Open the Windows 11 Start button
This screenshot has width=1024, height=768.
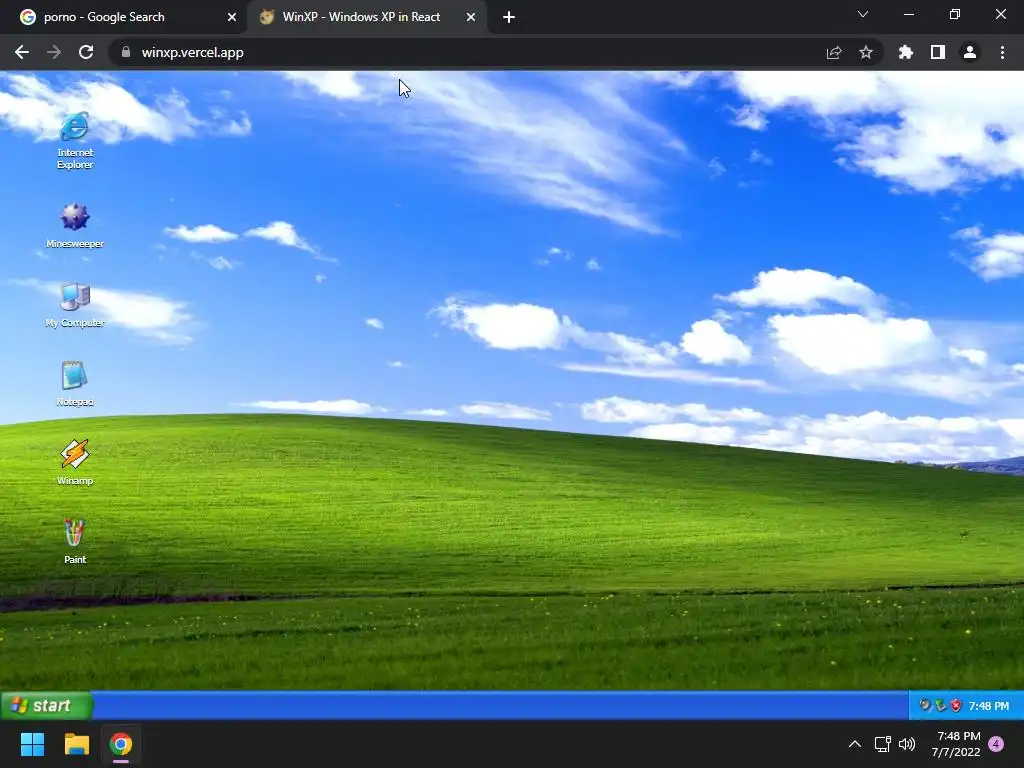pos(32,744)
